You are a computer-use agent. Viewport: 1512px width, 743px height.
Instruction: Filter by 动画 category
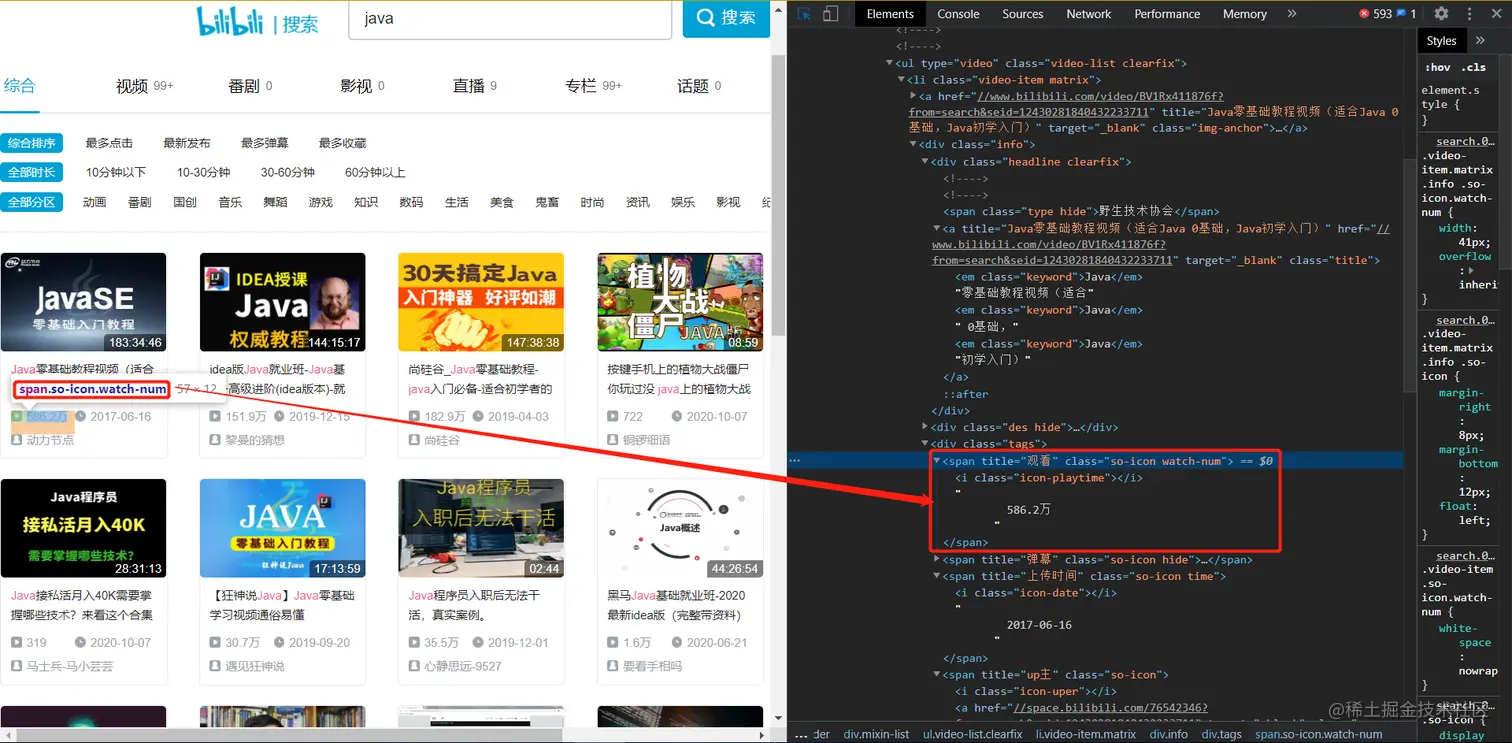tap(95, 202)
